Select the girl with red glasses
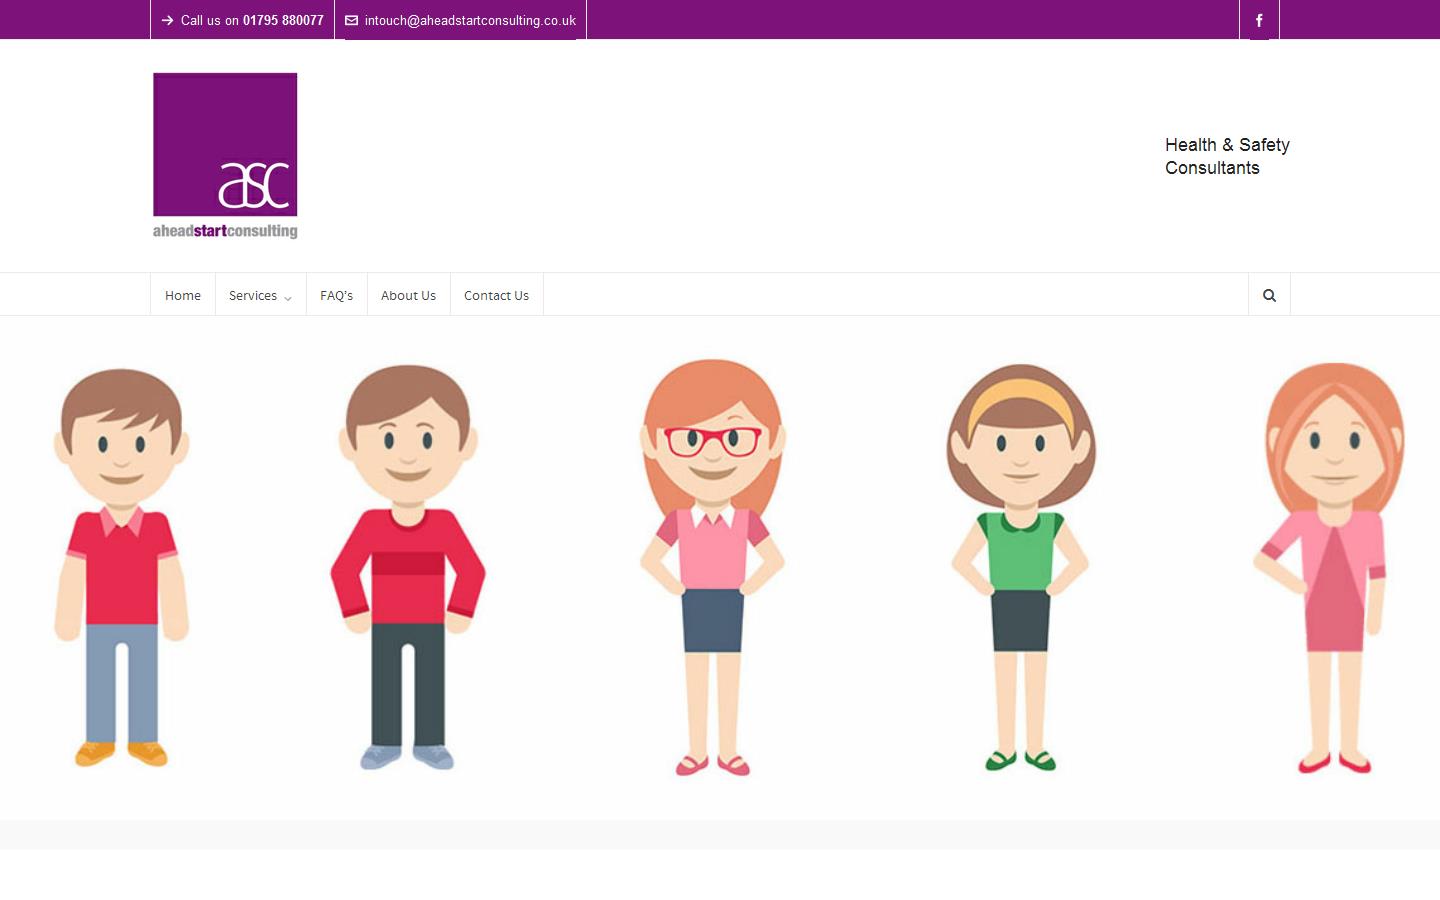The width and height of the screenshot is (1440, 900). coord(711,560)
